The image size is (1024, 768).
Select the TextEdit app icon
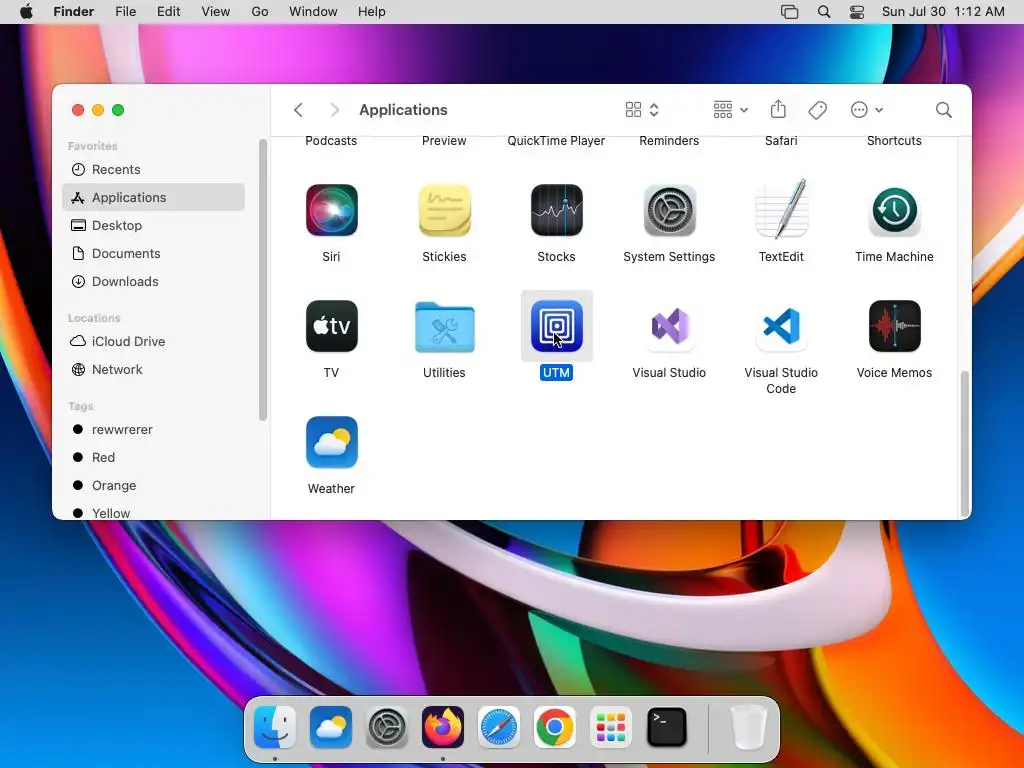(x=781, y=209)
